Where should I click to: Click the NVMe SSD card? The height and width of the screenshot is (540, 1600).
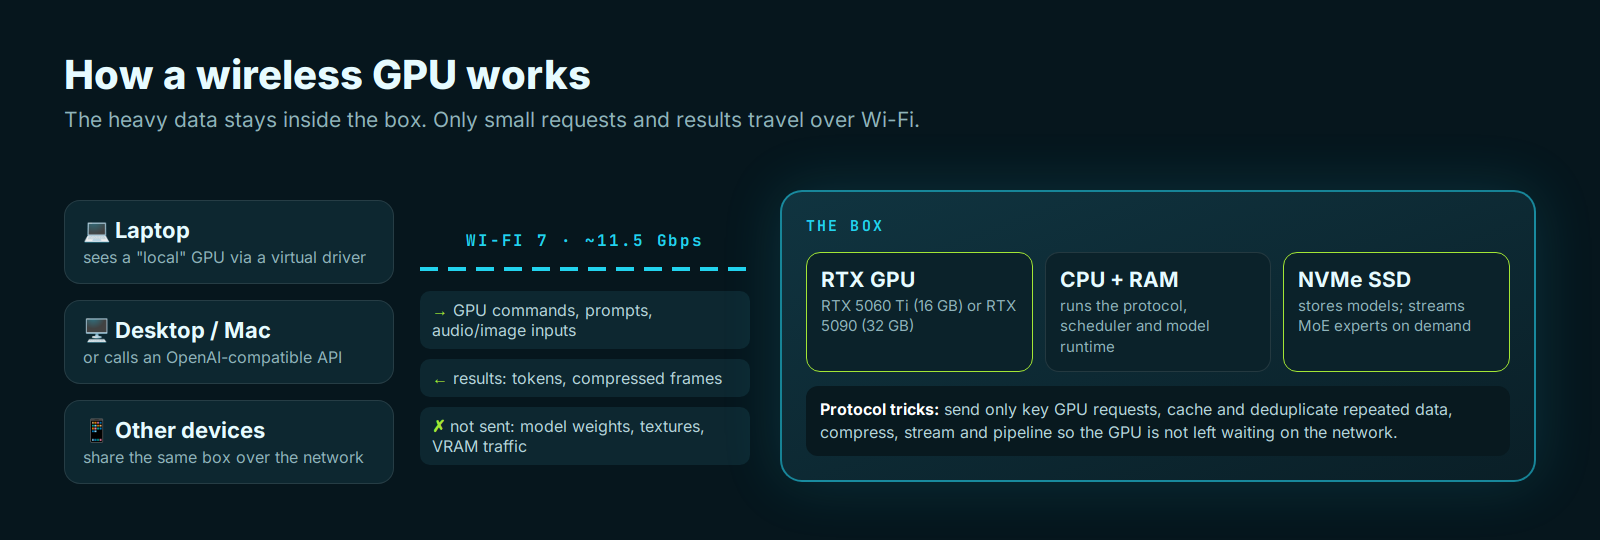point(1396,312)
